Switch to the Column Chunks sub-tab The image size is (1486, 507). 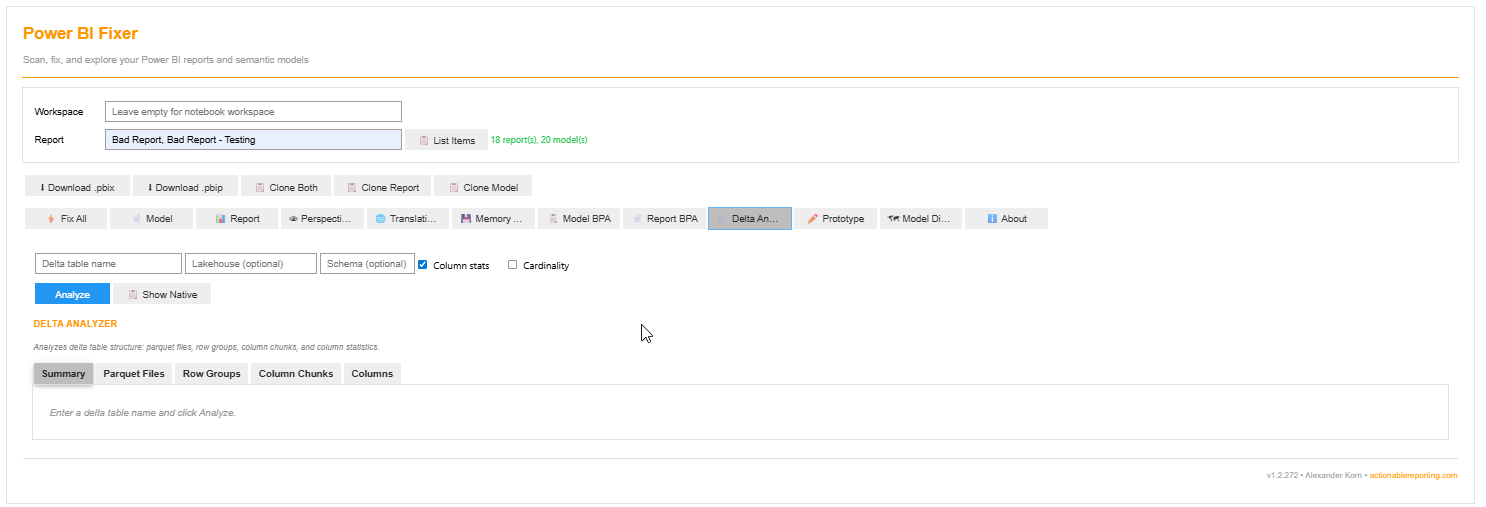(x=296, y=373)
